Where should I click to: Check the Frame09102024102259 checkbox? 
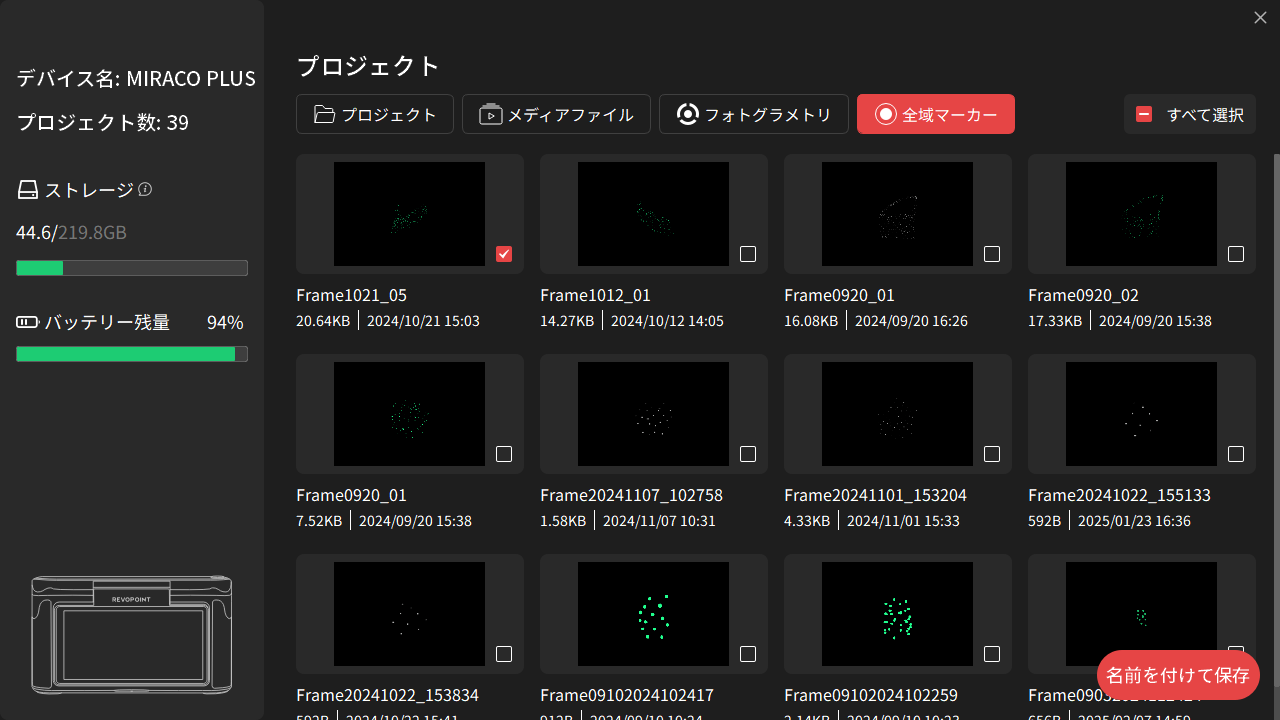[x=992, y=654]
